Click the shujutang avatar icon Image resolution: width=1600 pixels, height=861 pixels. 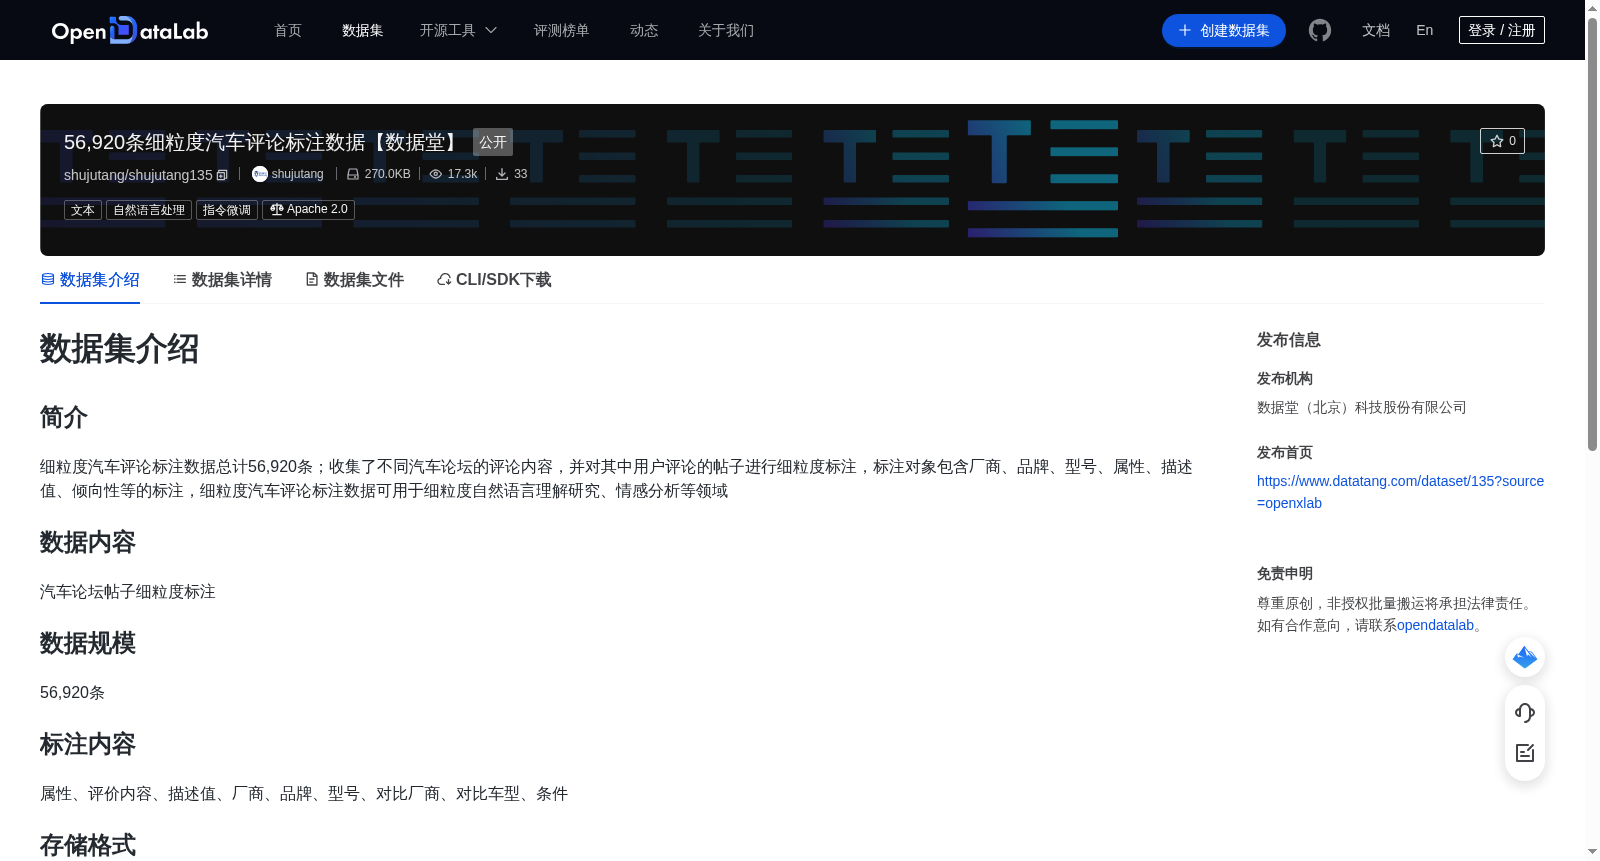260,174
